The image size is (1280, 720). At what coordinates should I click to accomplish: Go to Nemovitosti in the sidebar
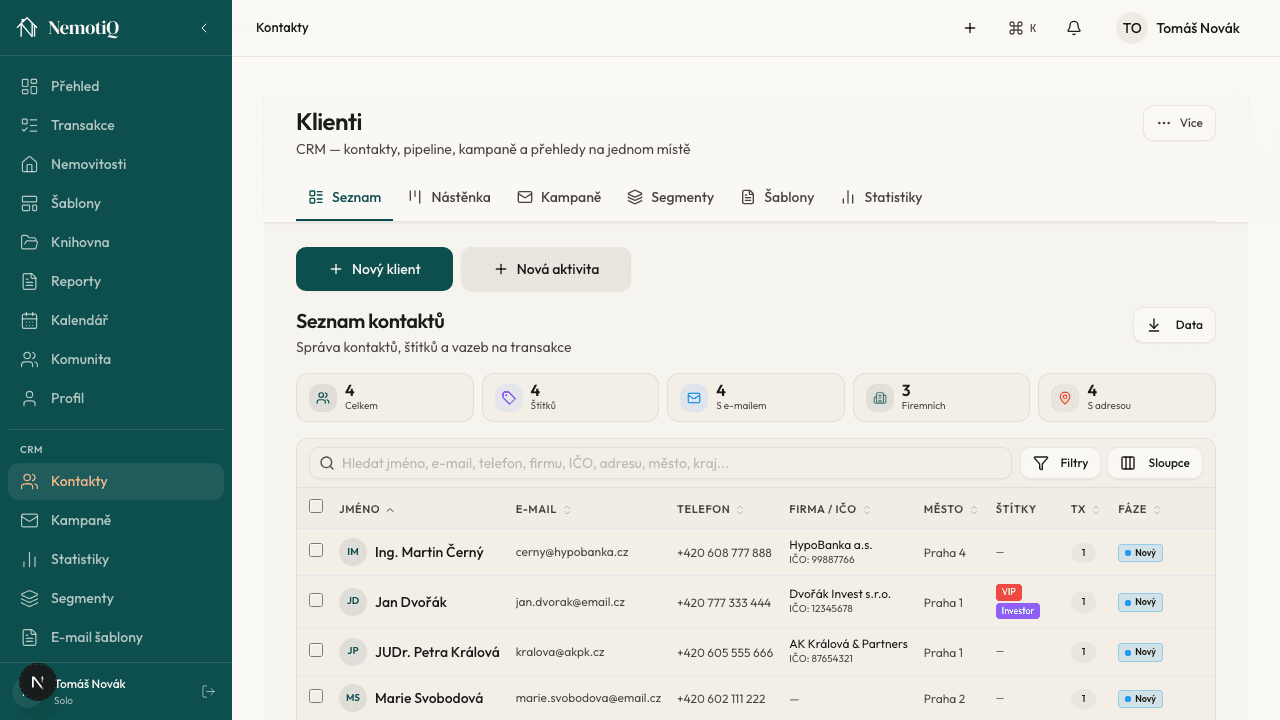116,164
